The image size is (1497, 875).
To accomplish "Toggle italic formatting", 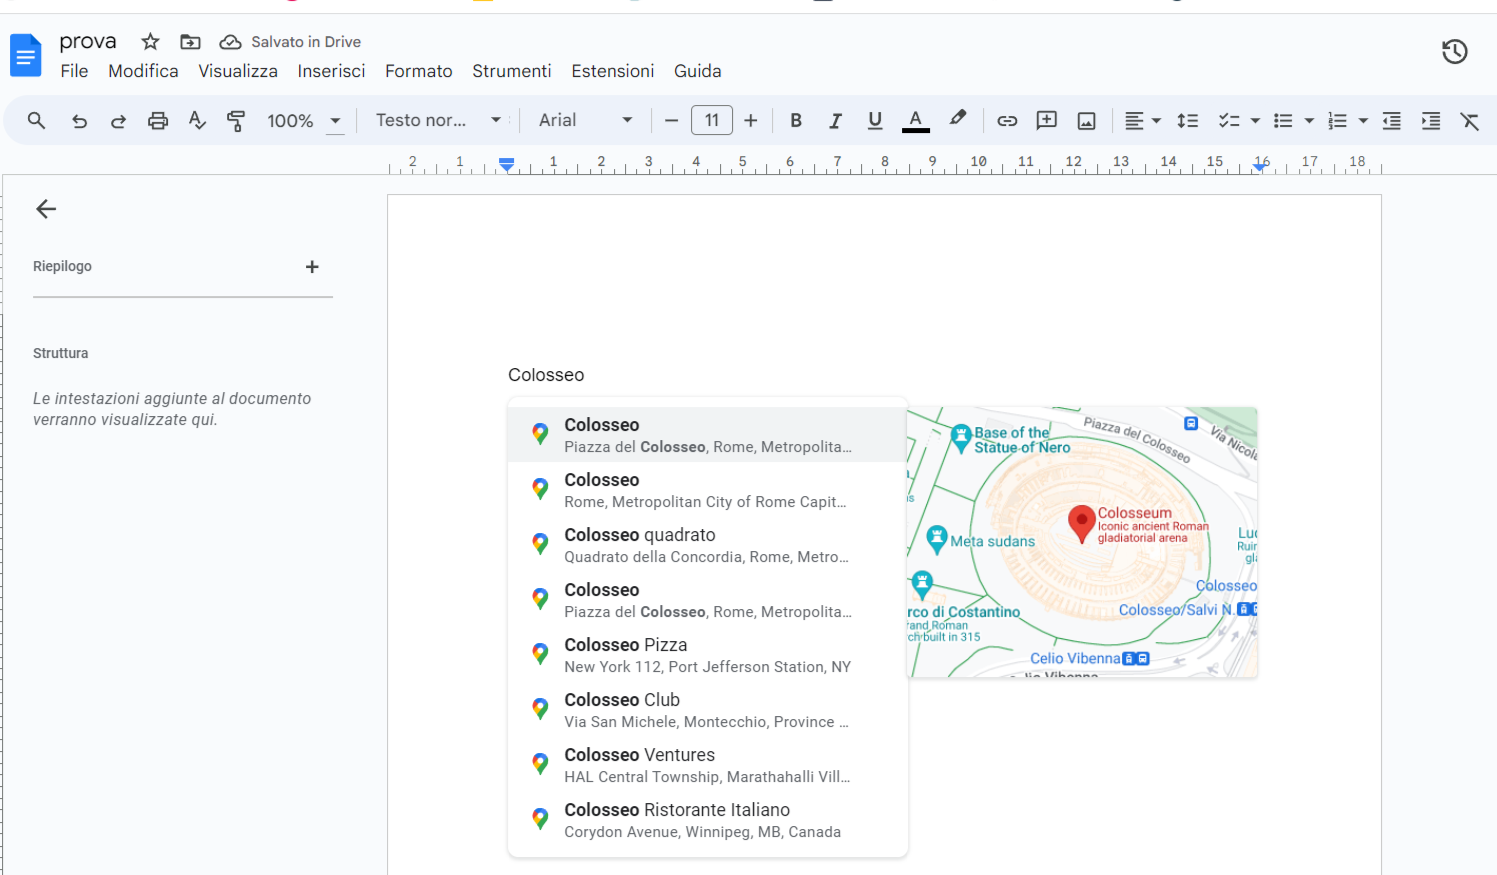I will coord(835,121).
